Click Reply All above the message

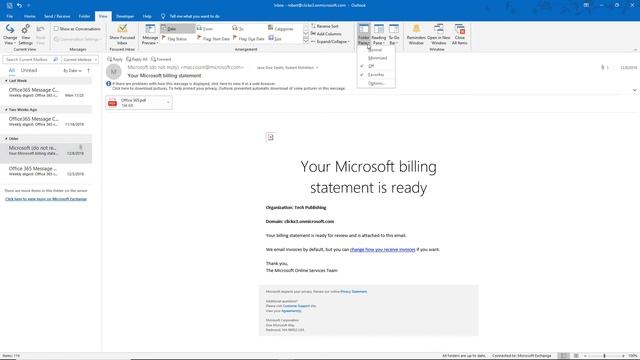click(x=137, y=59)
